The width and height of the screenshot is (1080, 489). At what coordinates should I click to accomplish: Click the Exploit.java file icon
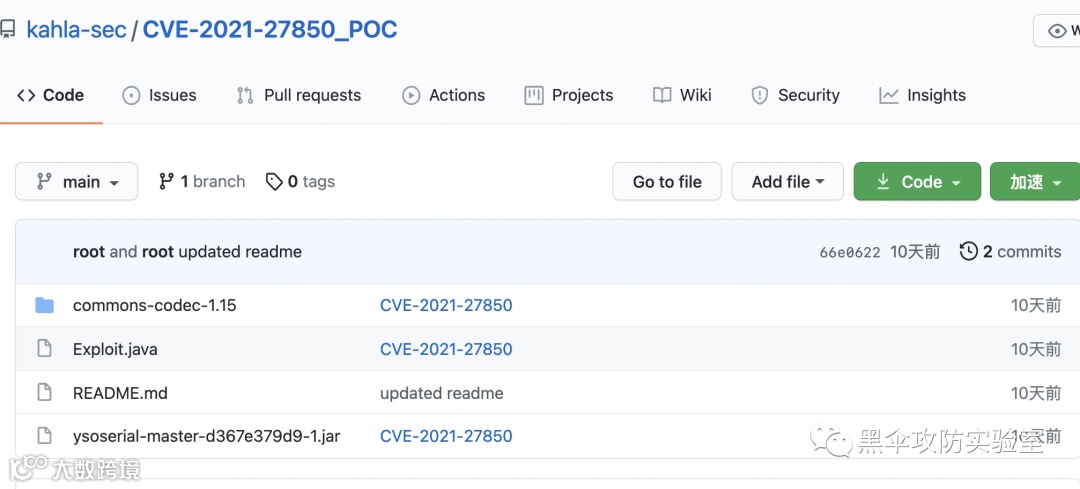(44, 349)
